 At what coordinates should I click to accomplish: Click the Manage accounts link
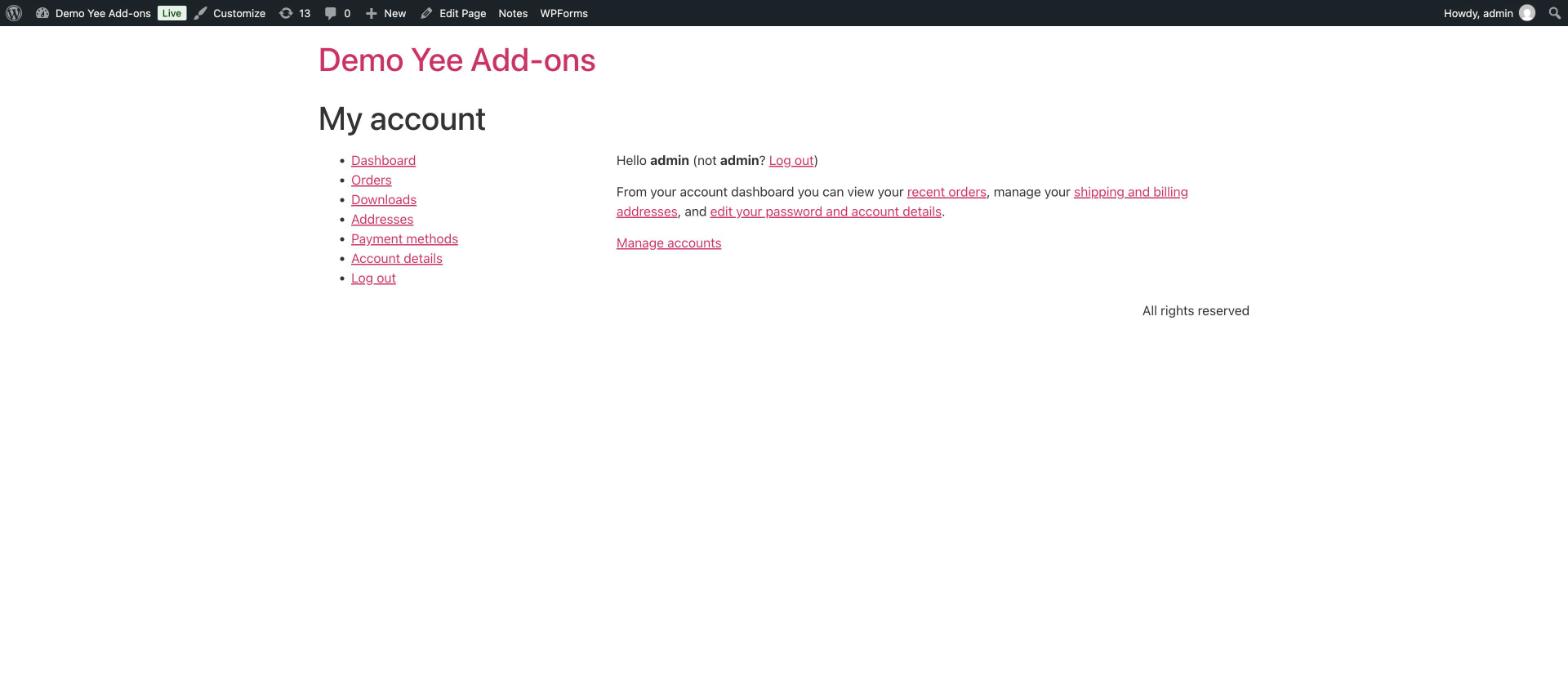click(669, 243)
